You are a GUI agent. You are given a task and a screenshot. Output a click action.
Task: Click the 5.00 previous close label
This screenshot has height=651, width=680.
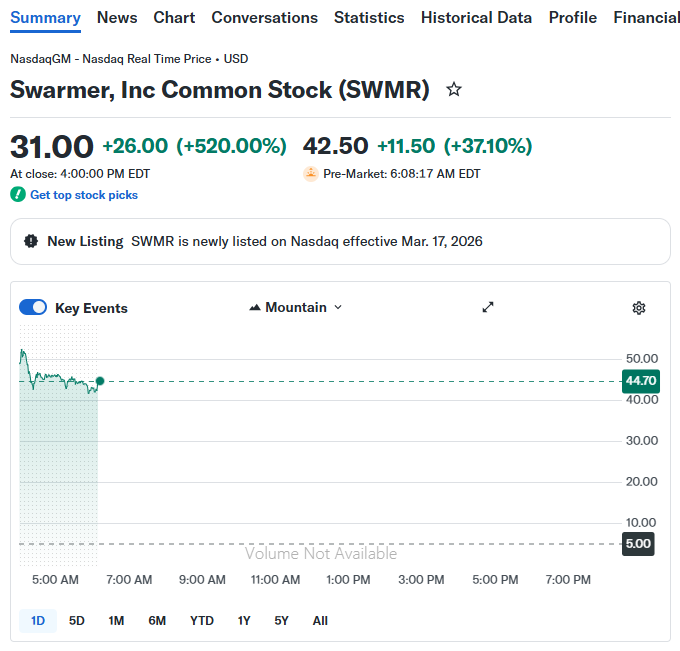(x=638, y=544)
